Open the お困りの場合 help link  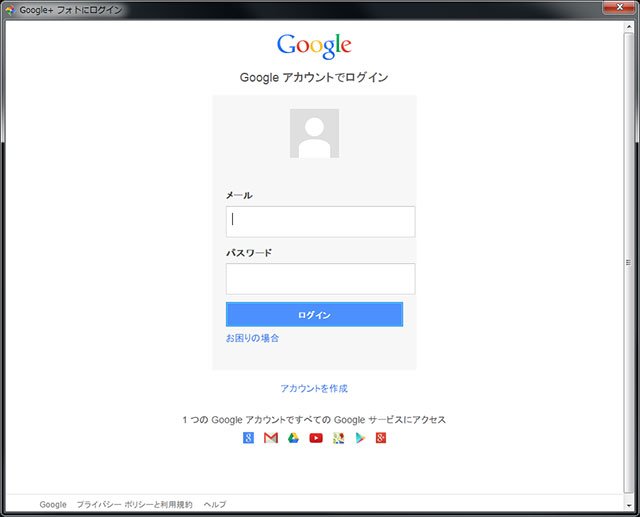pos(252,338)
